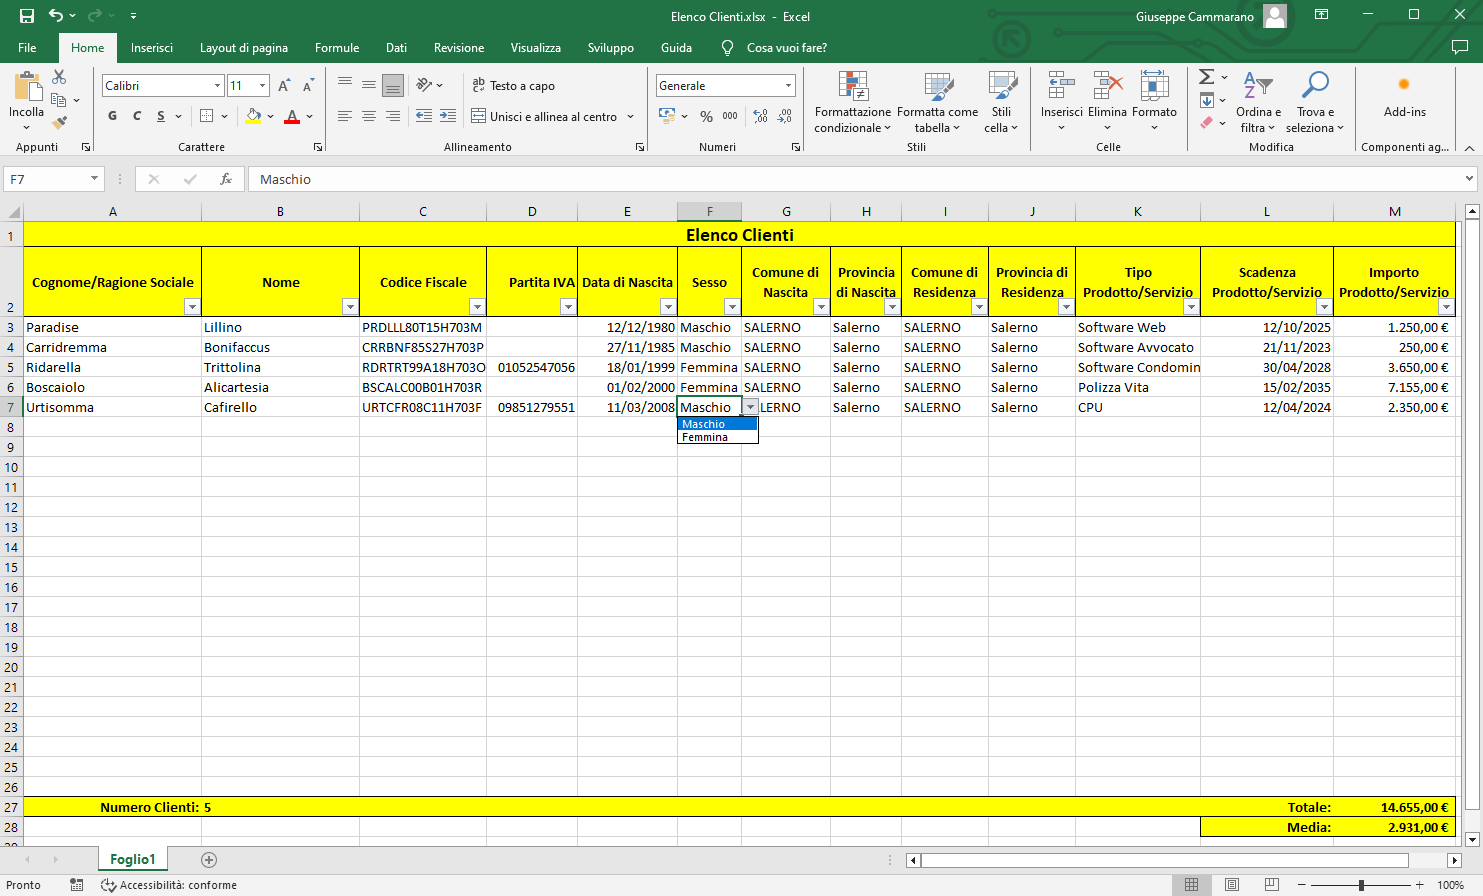Click the Copy icon in Appunti
Image resolution: width=1483 pixels, height=896 pixels.
click(59, 100)
